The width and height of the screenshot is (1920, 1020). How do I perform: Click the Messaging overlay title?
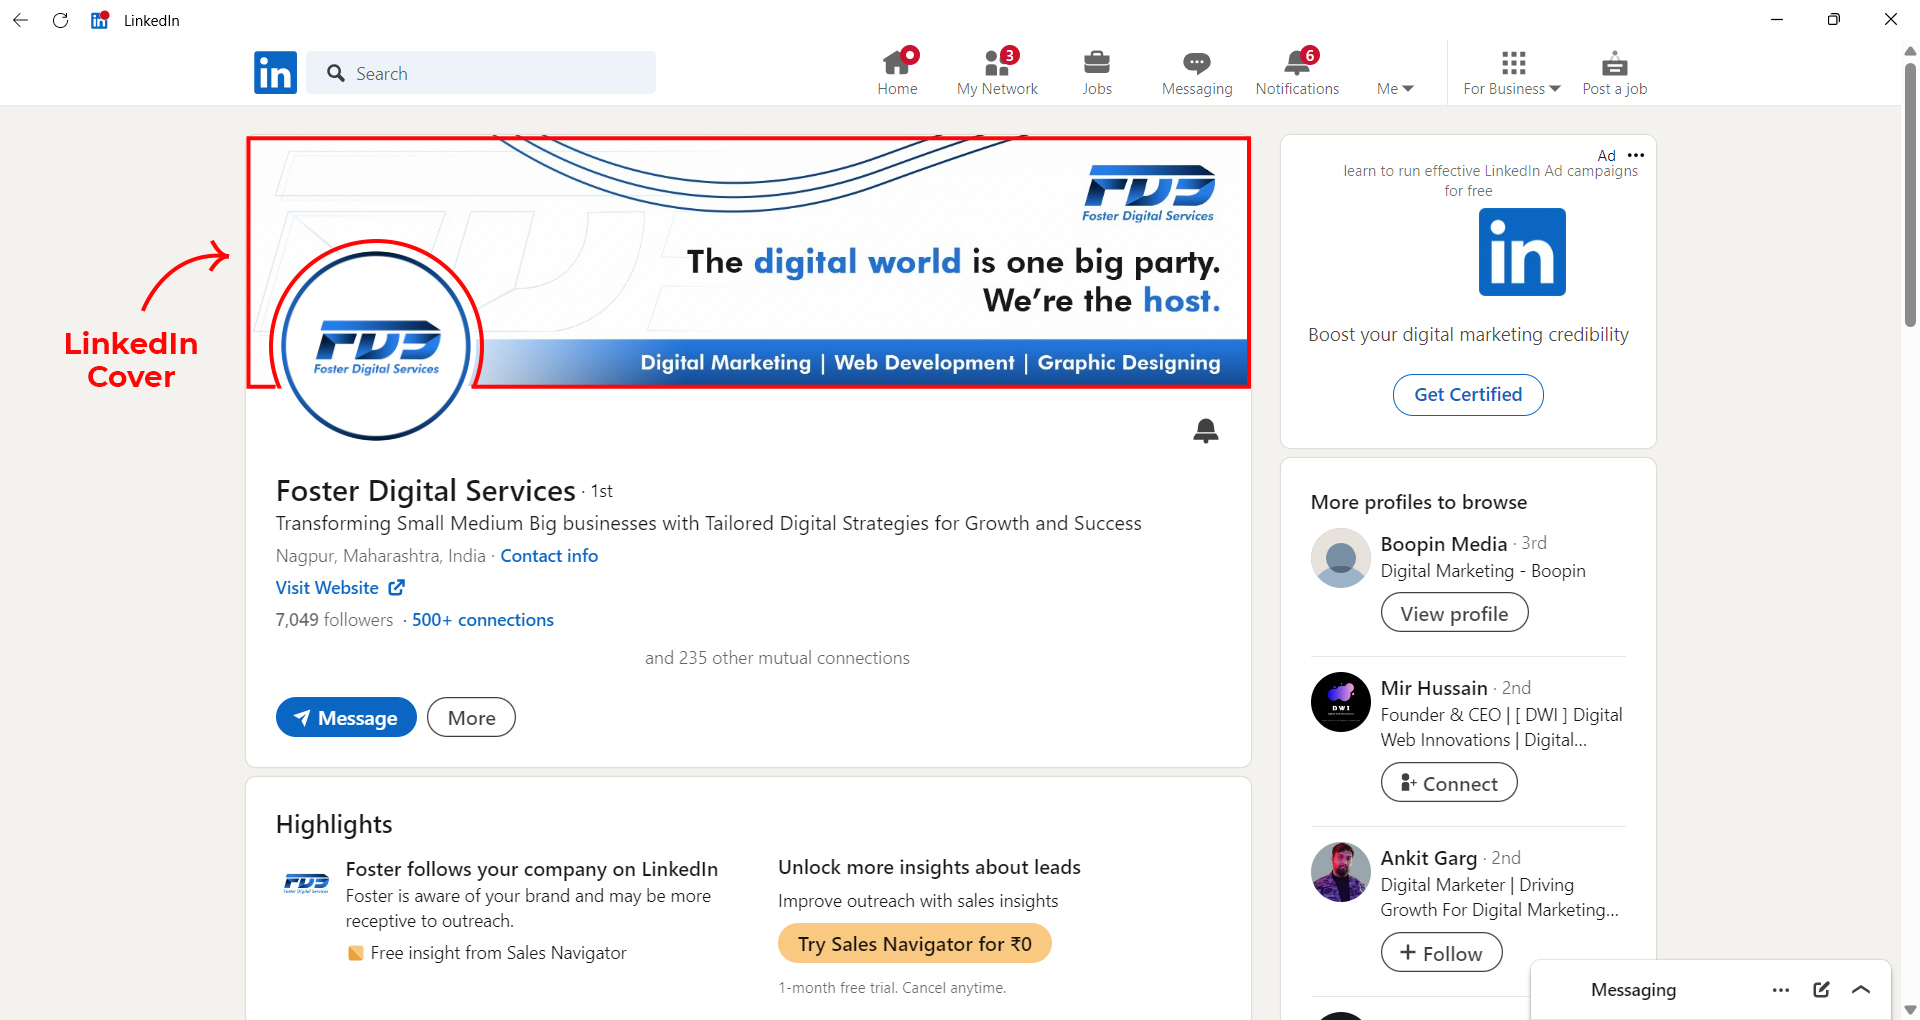click(x=1633, y=989)
